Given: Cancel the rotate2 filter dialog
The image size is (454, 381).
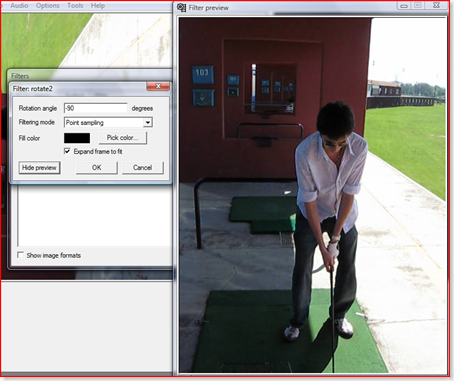Looking at the screenshot, I should tap(143, 168).
